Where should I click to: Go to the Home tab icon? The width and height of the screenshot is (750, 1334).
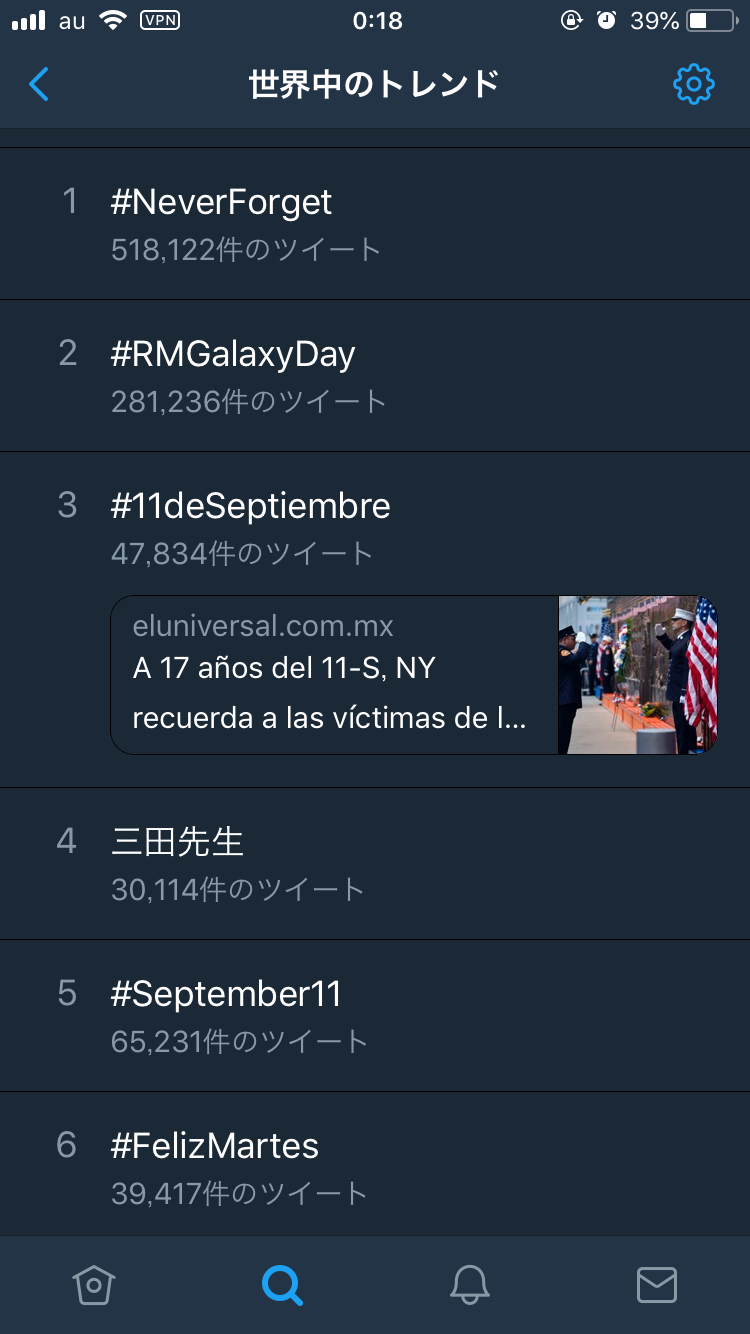[x=94, y=1284]
